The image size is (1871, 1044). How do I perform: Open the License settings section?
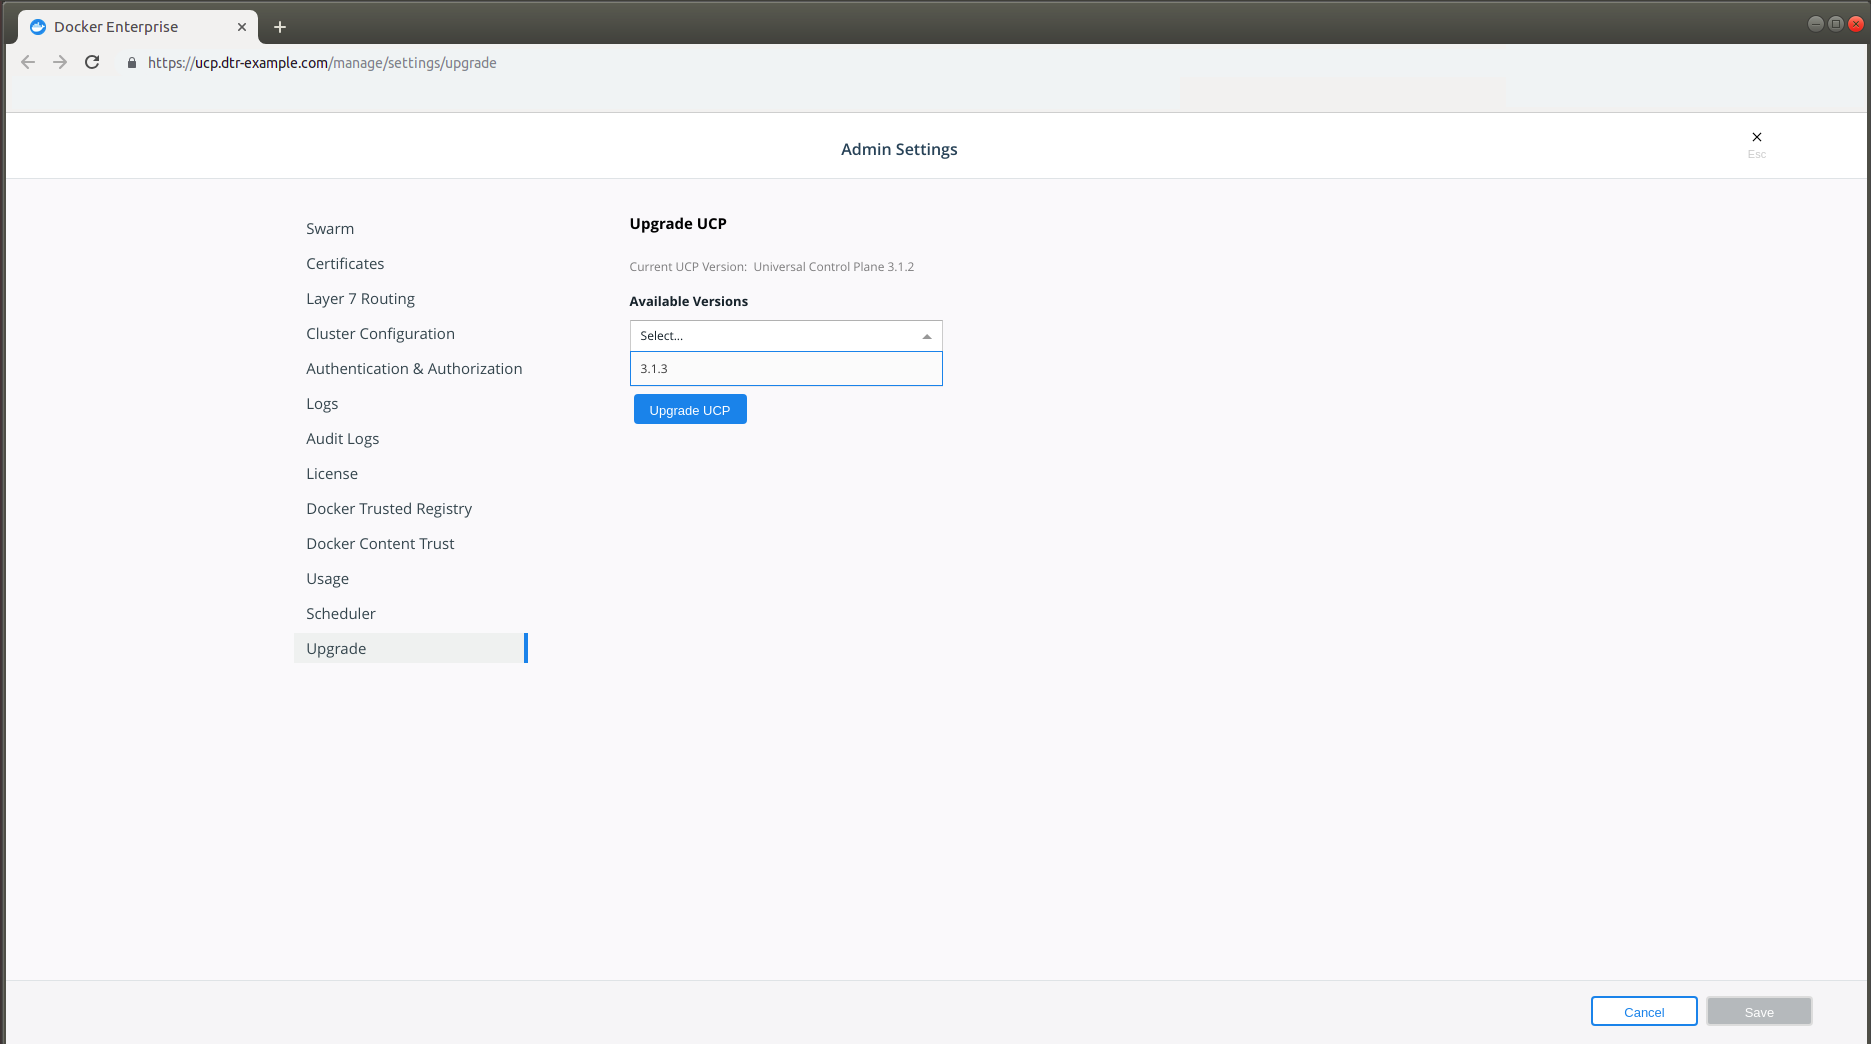(x=332, y=474)
